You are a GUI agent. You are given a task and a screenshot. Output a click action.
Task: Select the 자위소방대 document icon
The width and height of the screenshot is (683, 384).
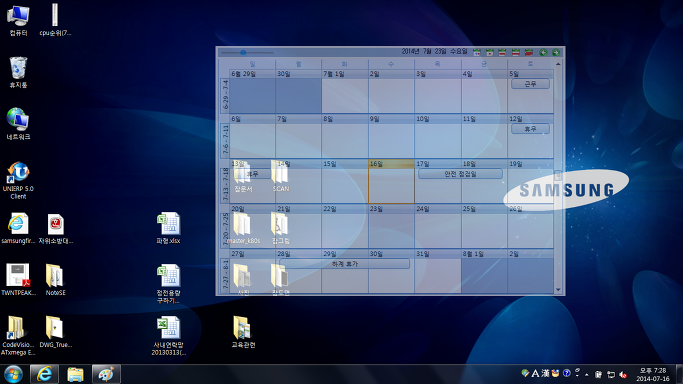pyautogui.click(x=55, y=228)
